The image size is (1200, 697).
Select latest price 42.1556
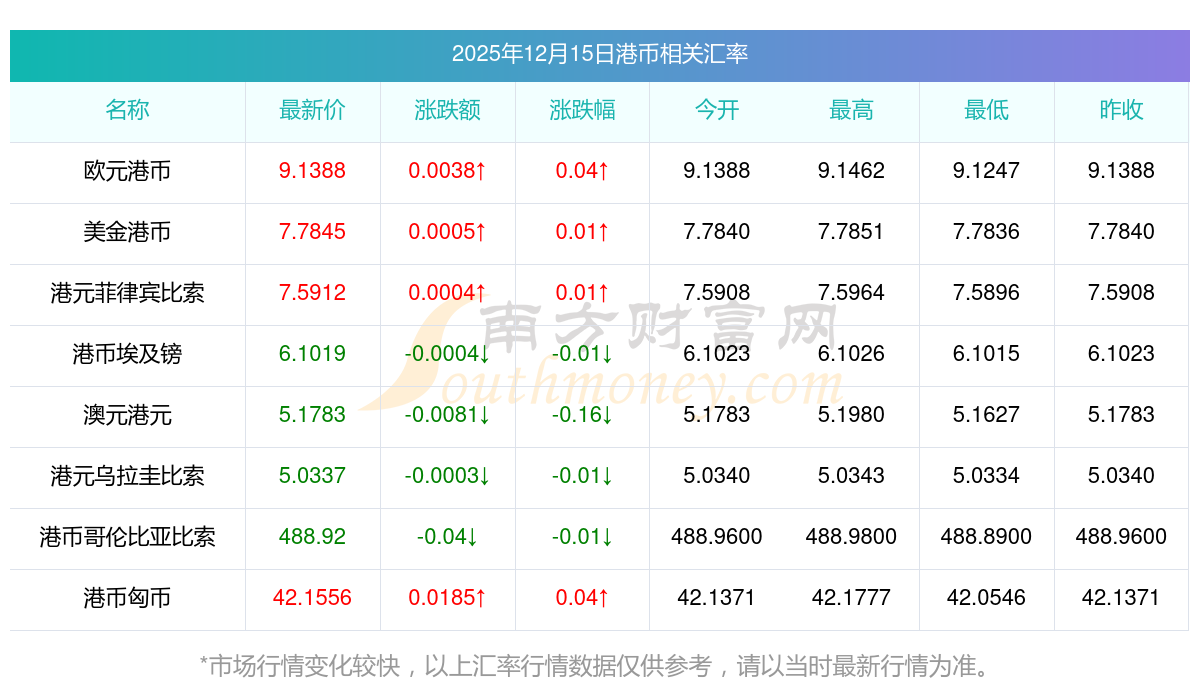(x=312, y=598)
